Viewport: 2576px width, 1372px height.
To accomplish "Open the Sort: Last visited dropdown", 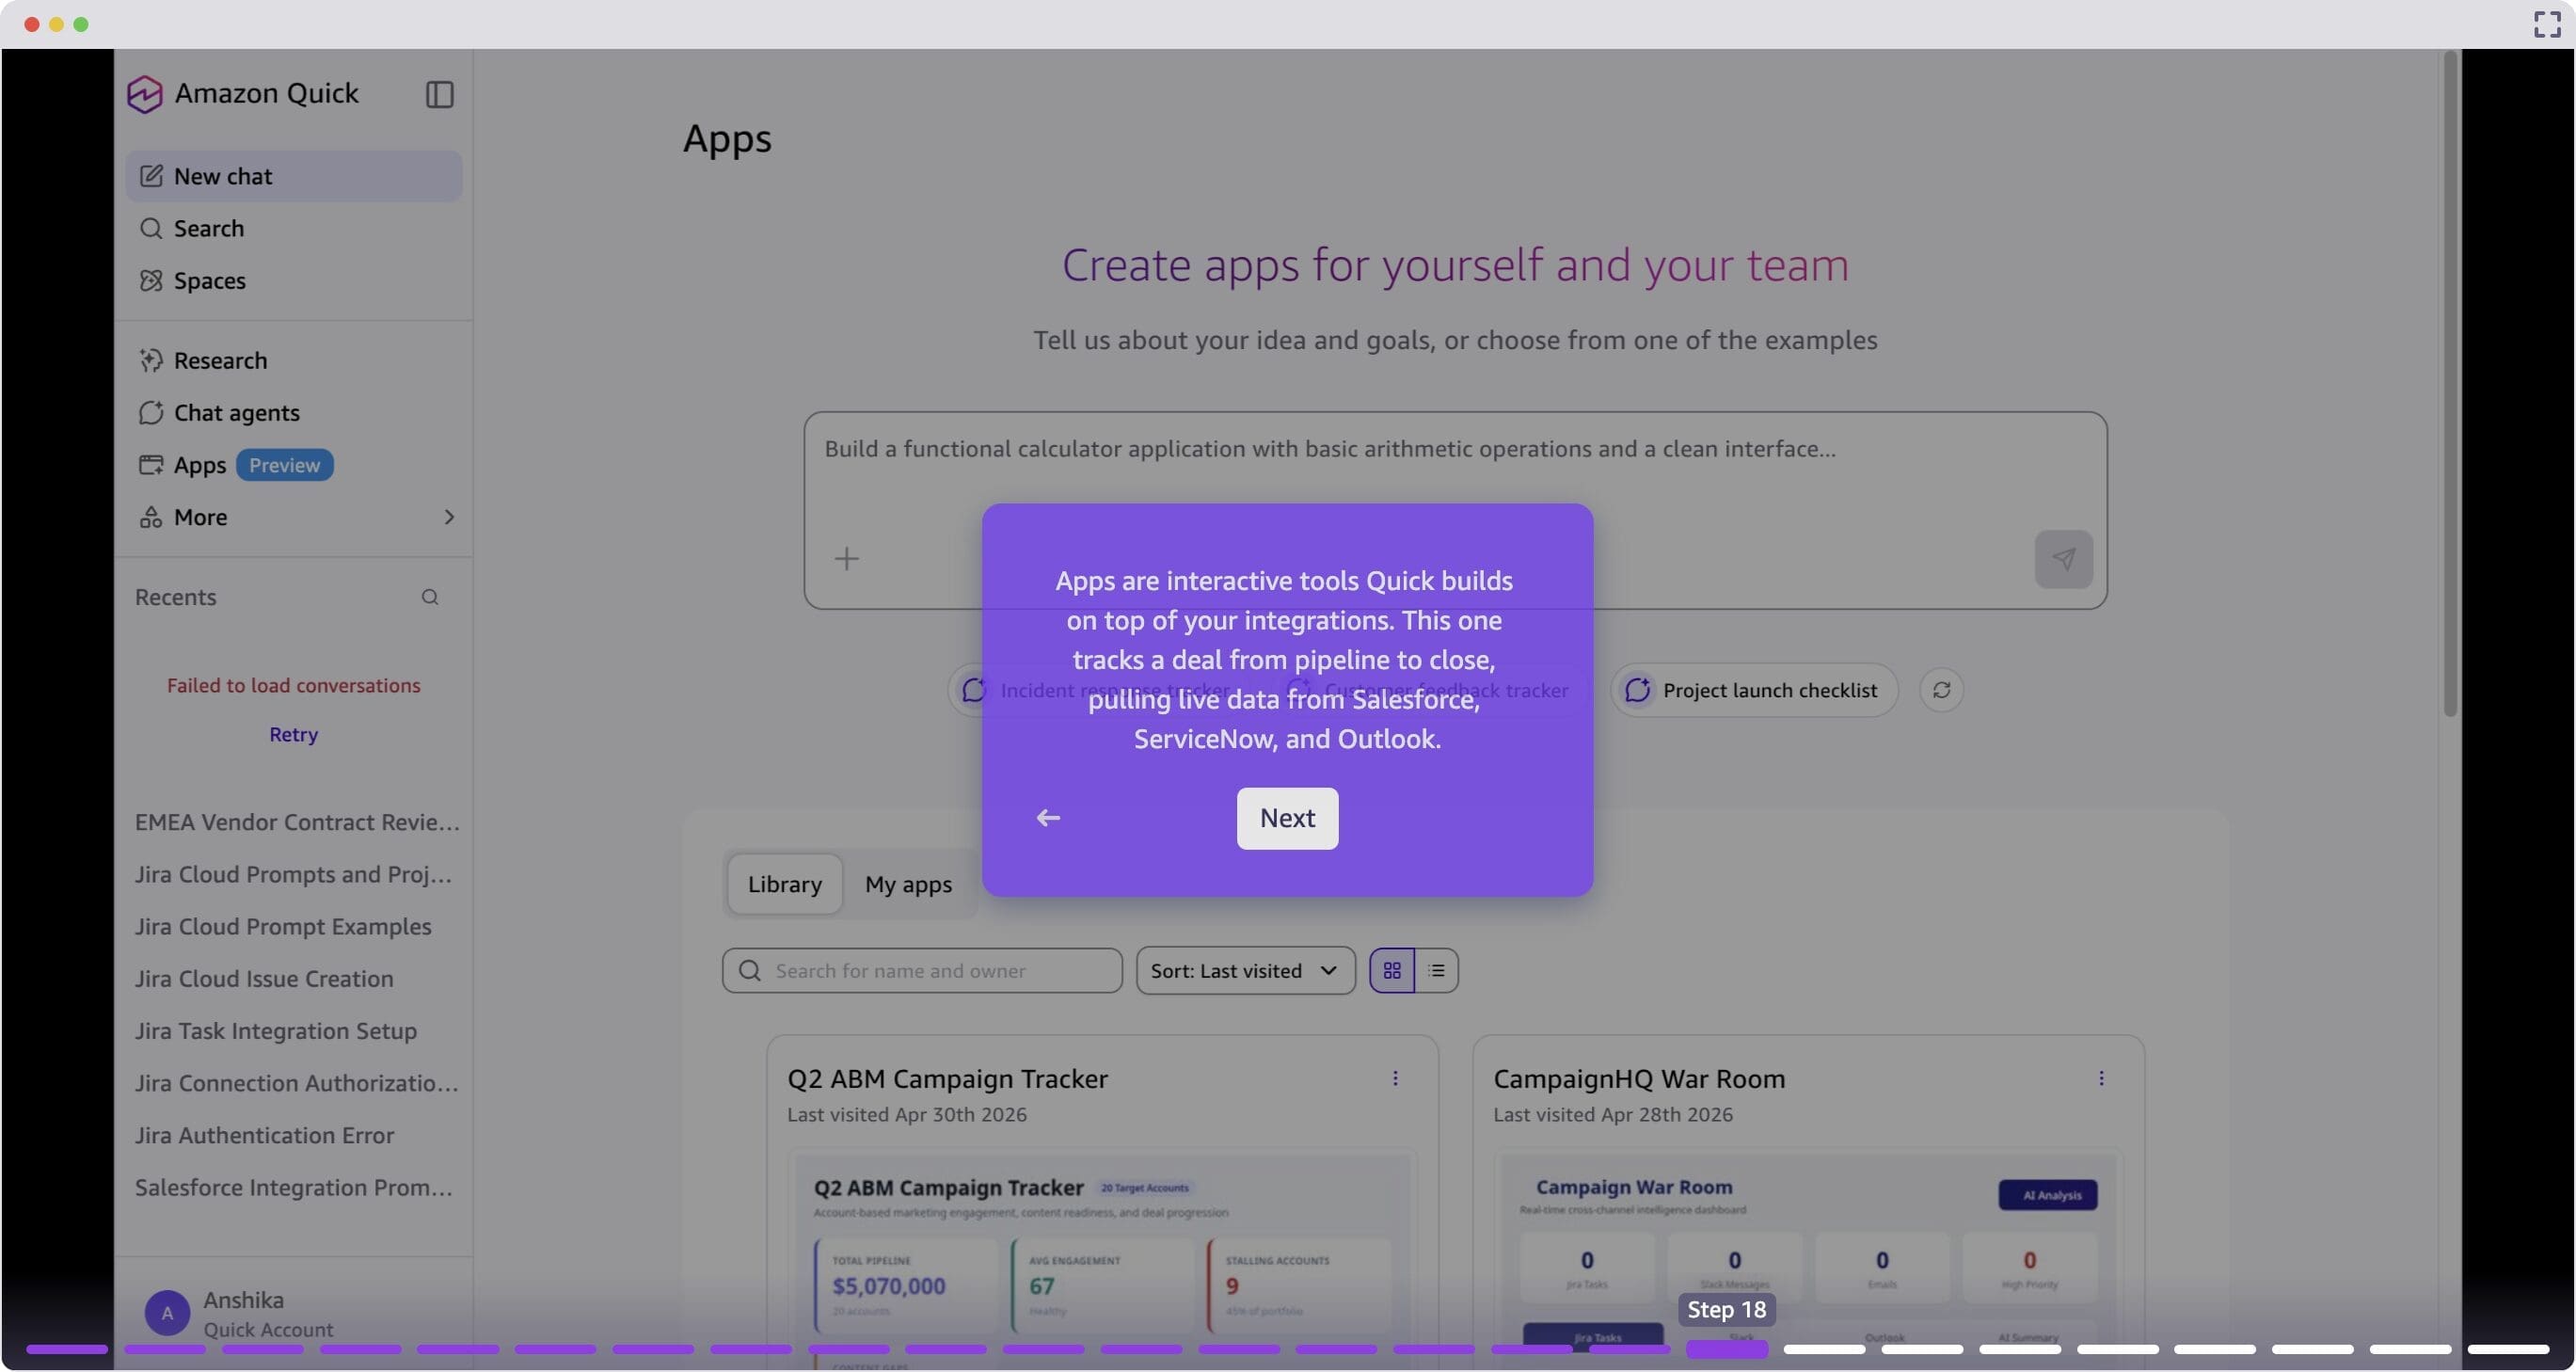I will click(1245, 970).
